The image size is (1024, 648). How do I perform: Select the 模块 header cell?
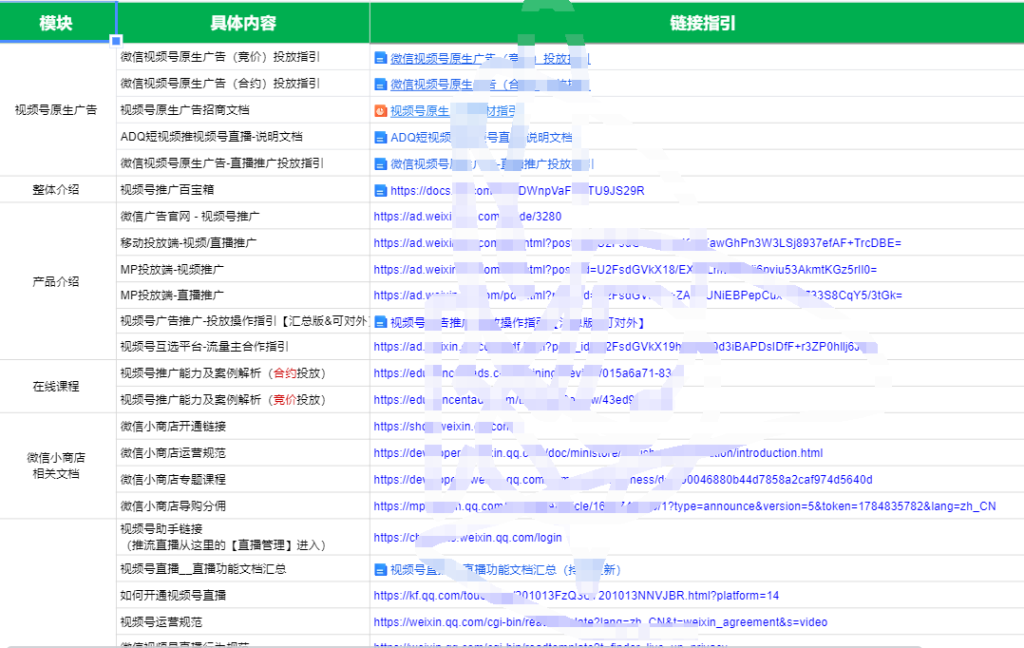[57, 23]
